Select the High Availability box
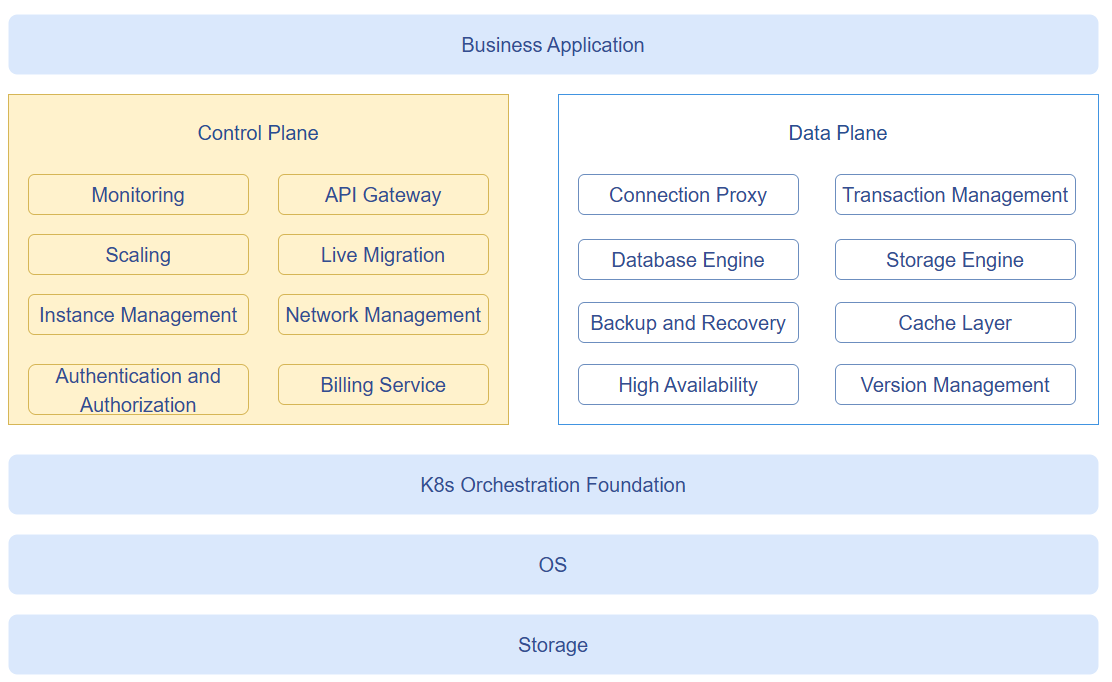This screenshot has width=1112, height=682. pos(688,385)
